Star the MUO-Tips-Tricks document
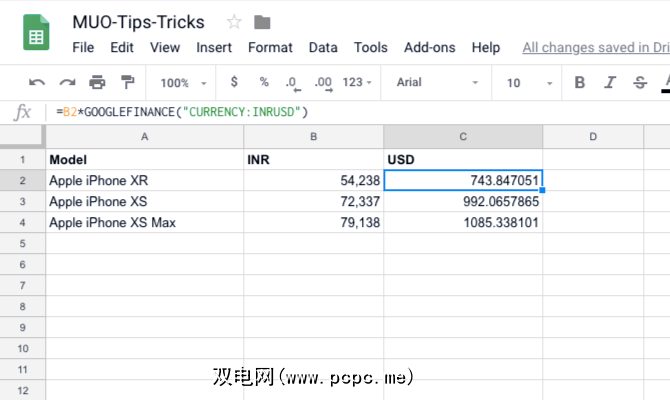Image resolution: width=670 pixels, height=400 pixels. (x=234, y=22)
